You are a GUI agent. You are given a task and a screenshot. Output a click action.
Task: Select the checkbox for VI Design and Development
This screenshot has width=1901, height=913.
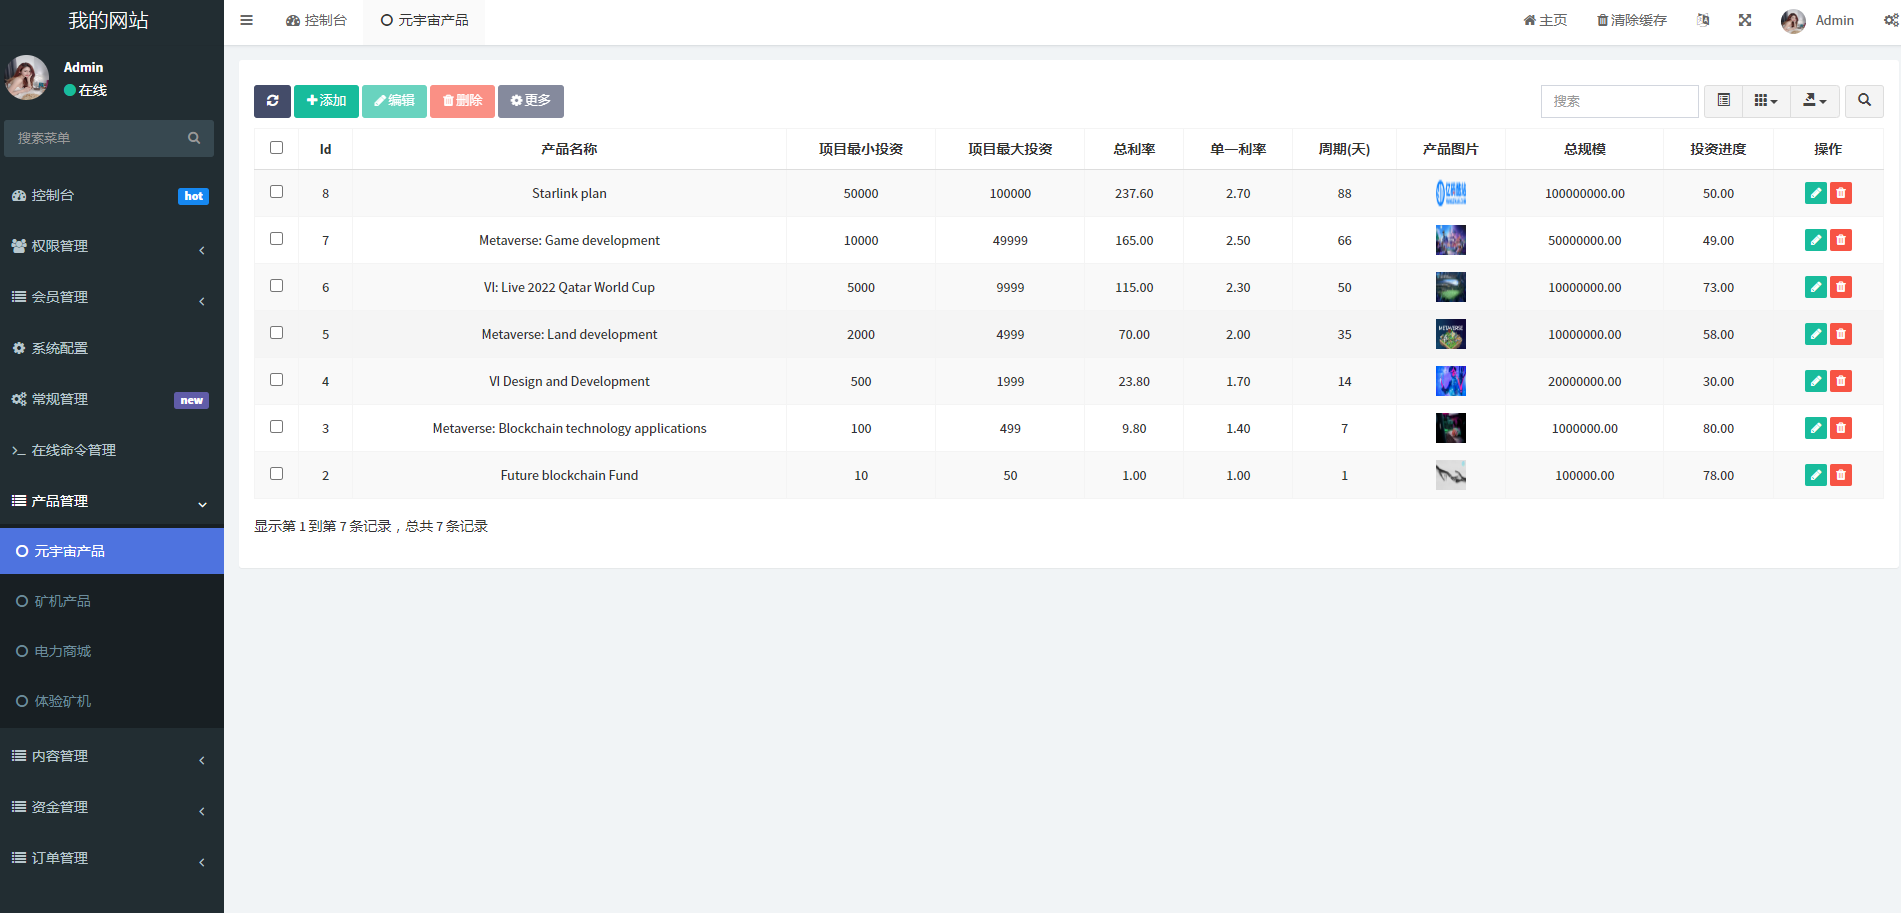(x=277, y=380)
